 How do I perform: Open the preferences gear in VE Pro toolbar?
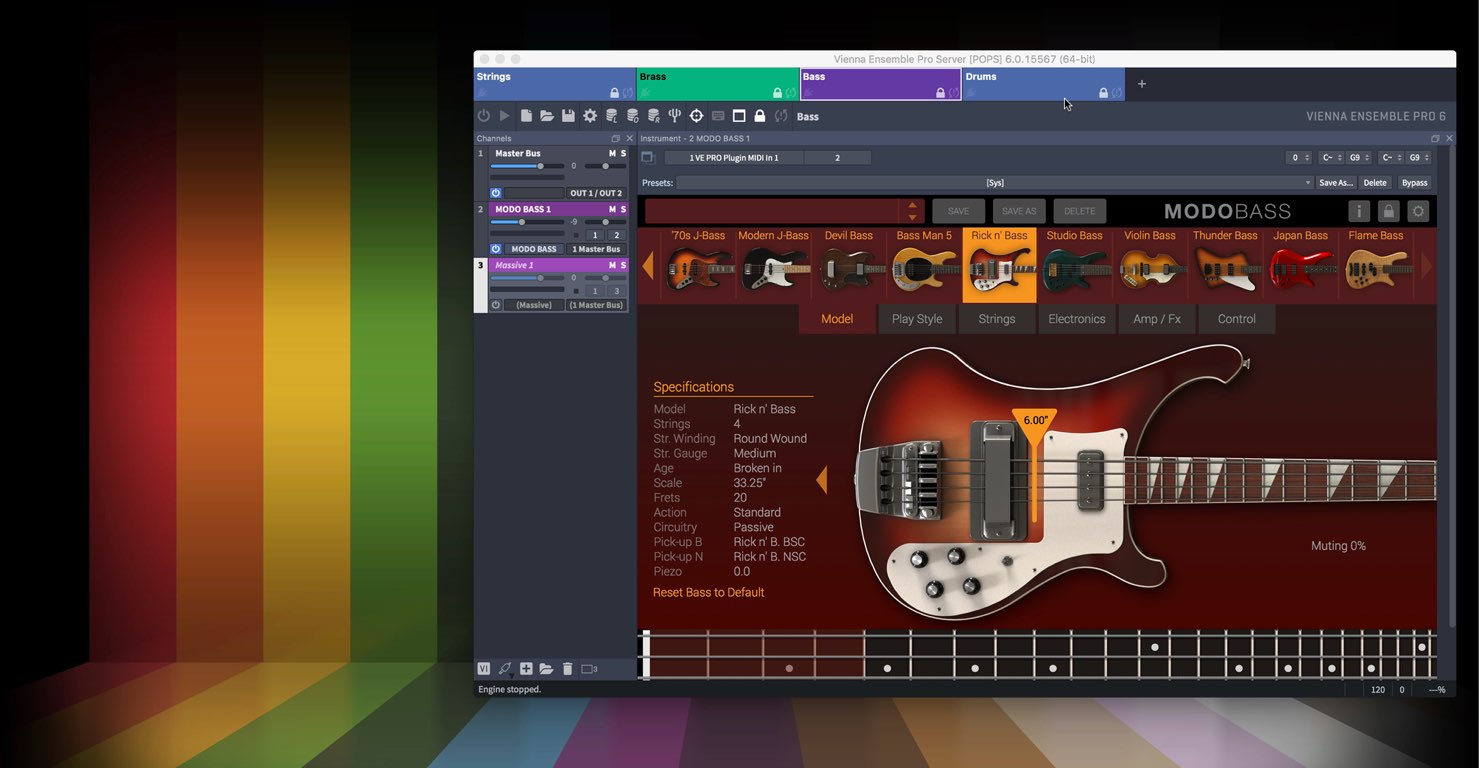(590, 116)
